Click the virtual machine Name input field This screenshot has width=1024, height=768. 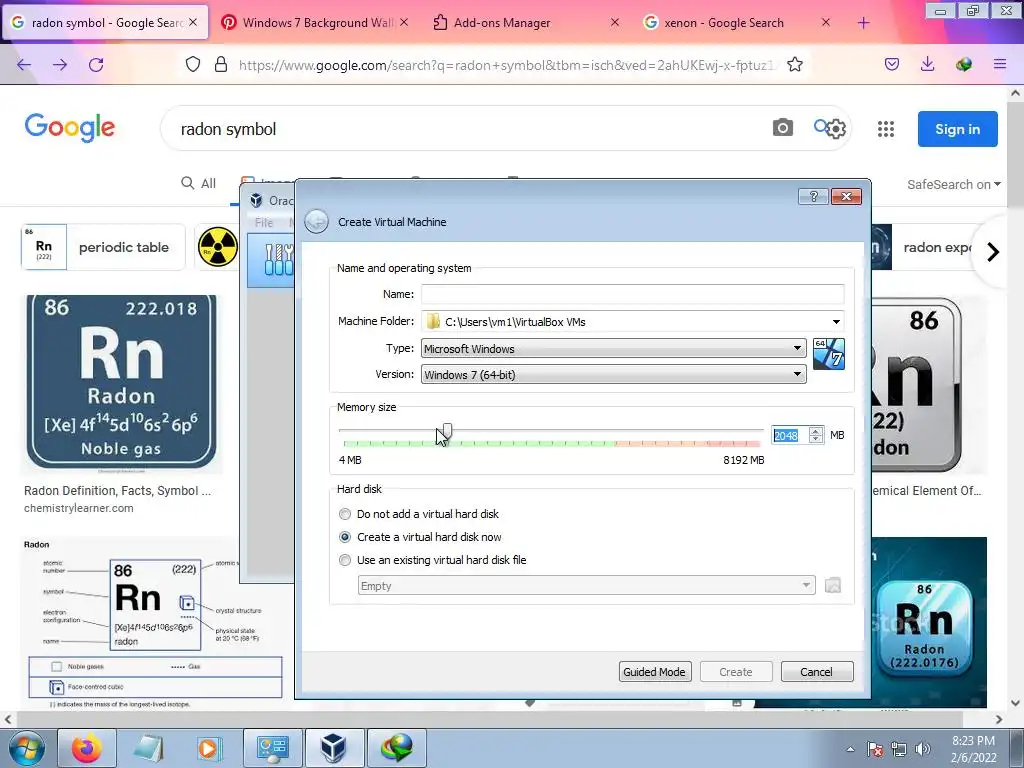632,294
